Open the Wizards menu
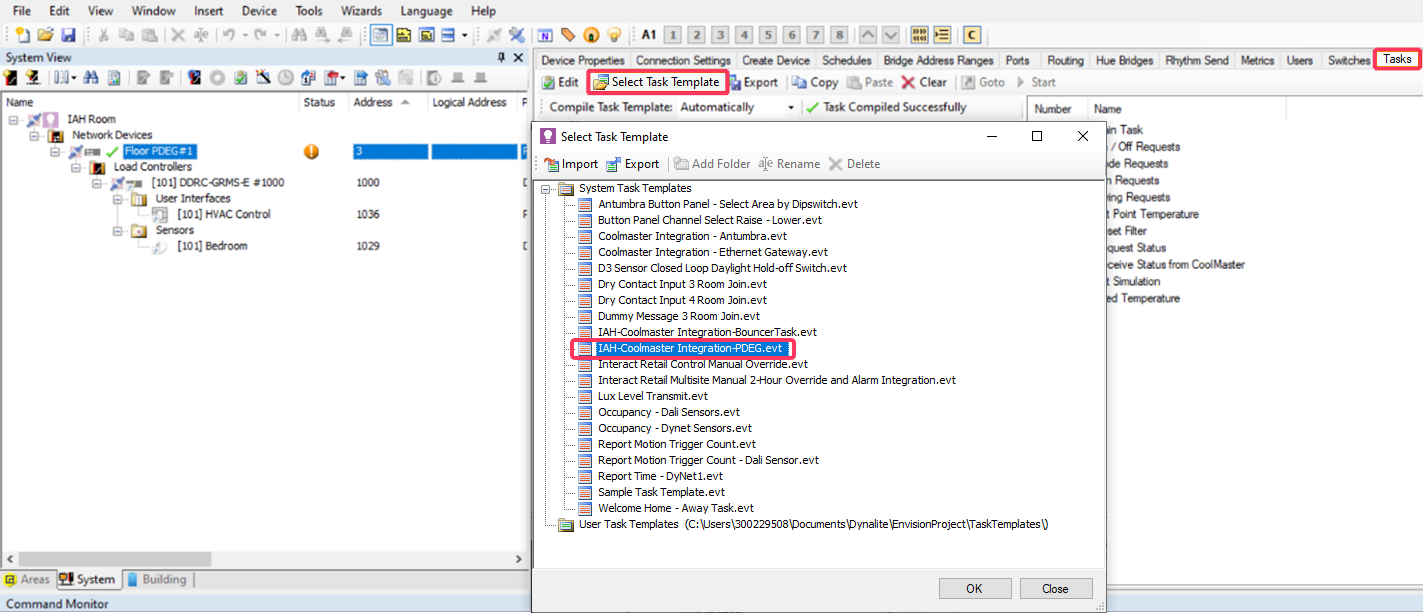Screen dimensions: 1423x613 361,11
